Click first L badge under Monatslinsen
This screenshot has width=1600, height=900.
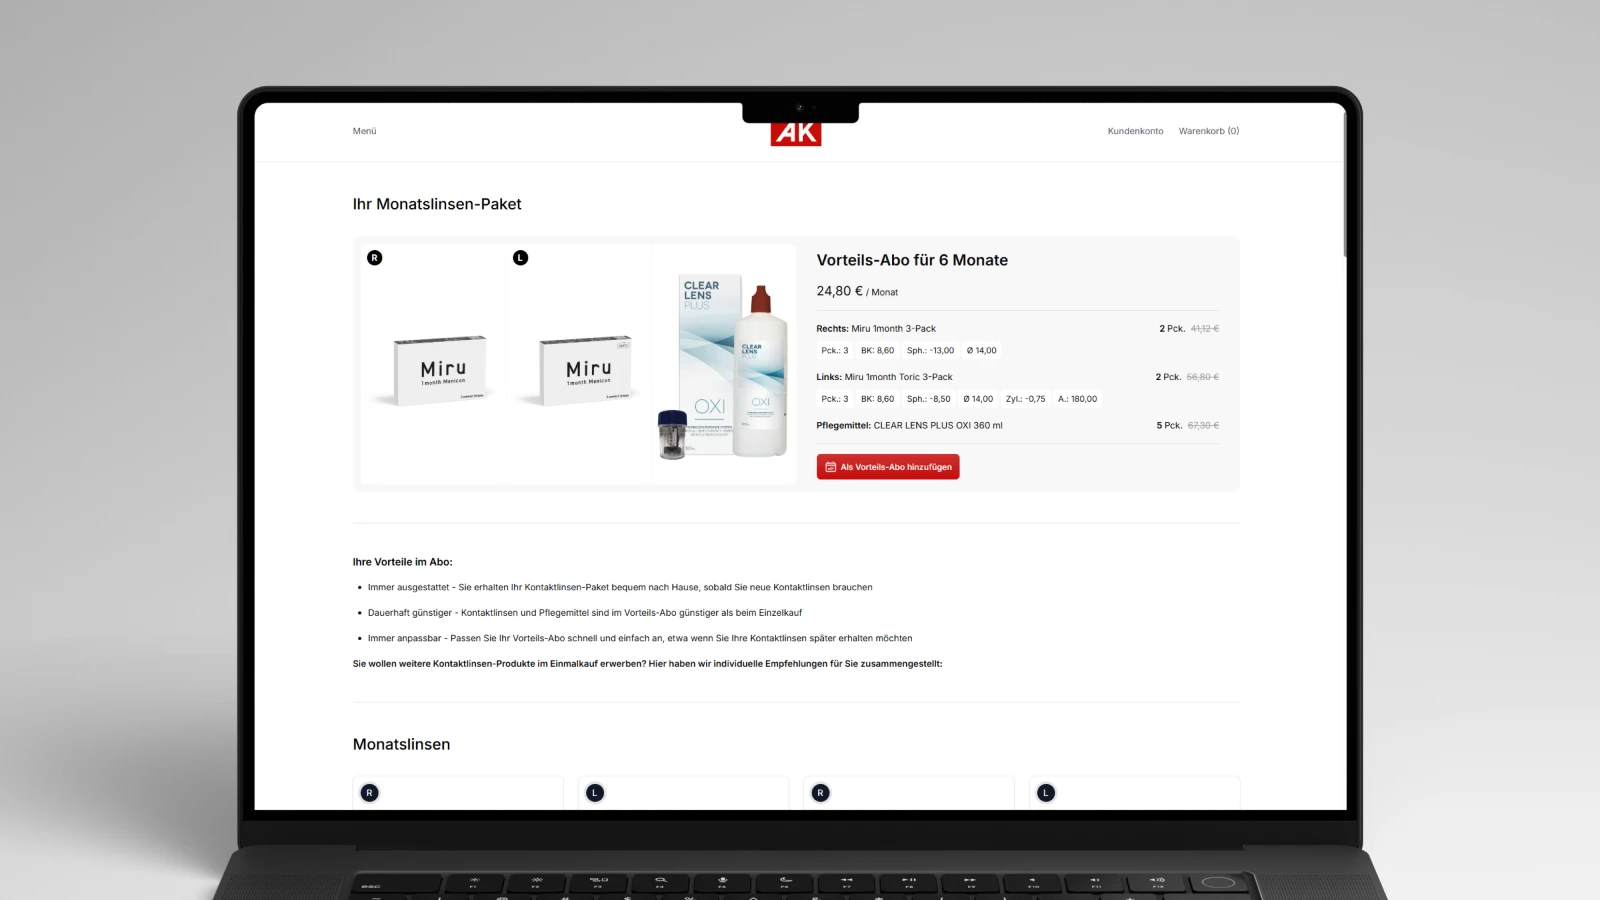595,793
